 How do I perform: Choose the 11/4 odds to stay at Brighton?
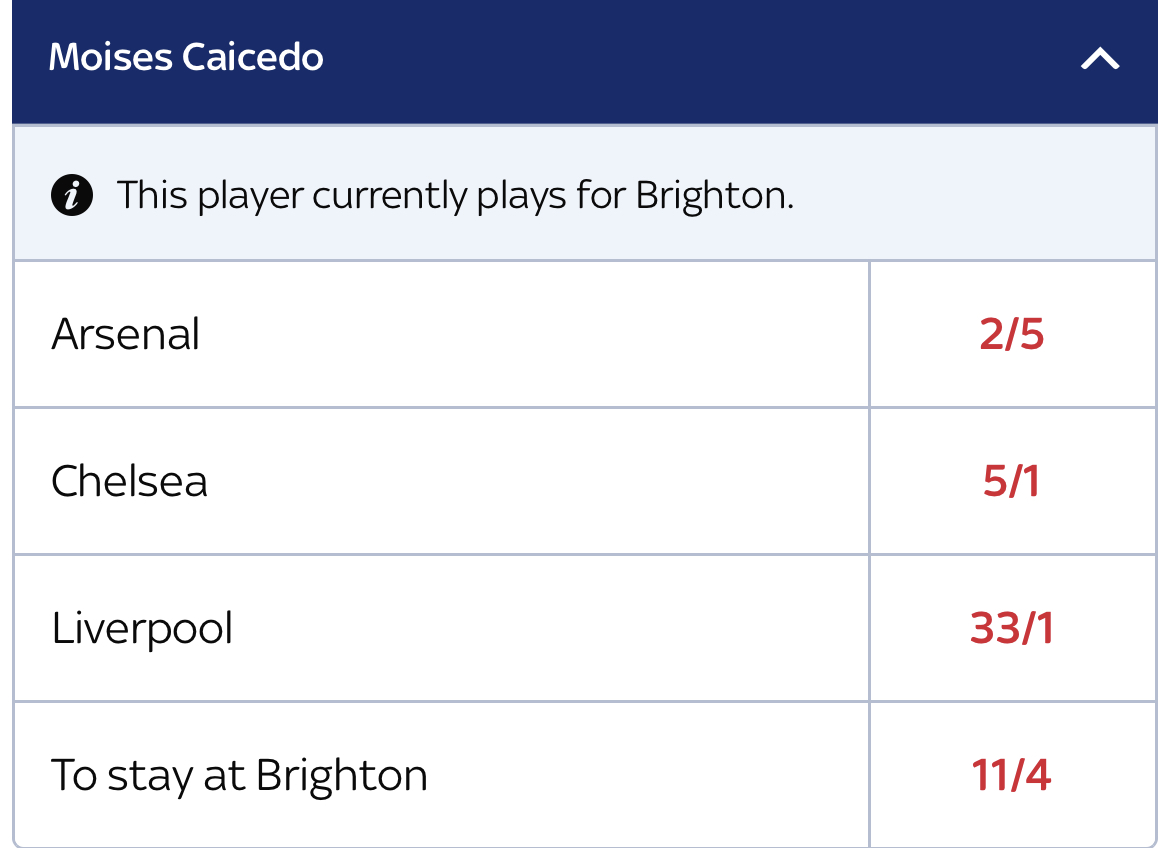pyautogui.click(x=1013, y=775)
